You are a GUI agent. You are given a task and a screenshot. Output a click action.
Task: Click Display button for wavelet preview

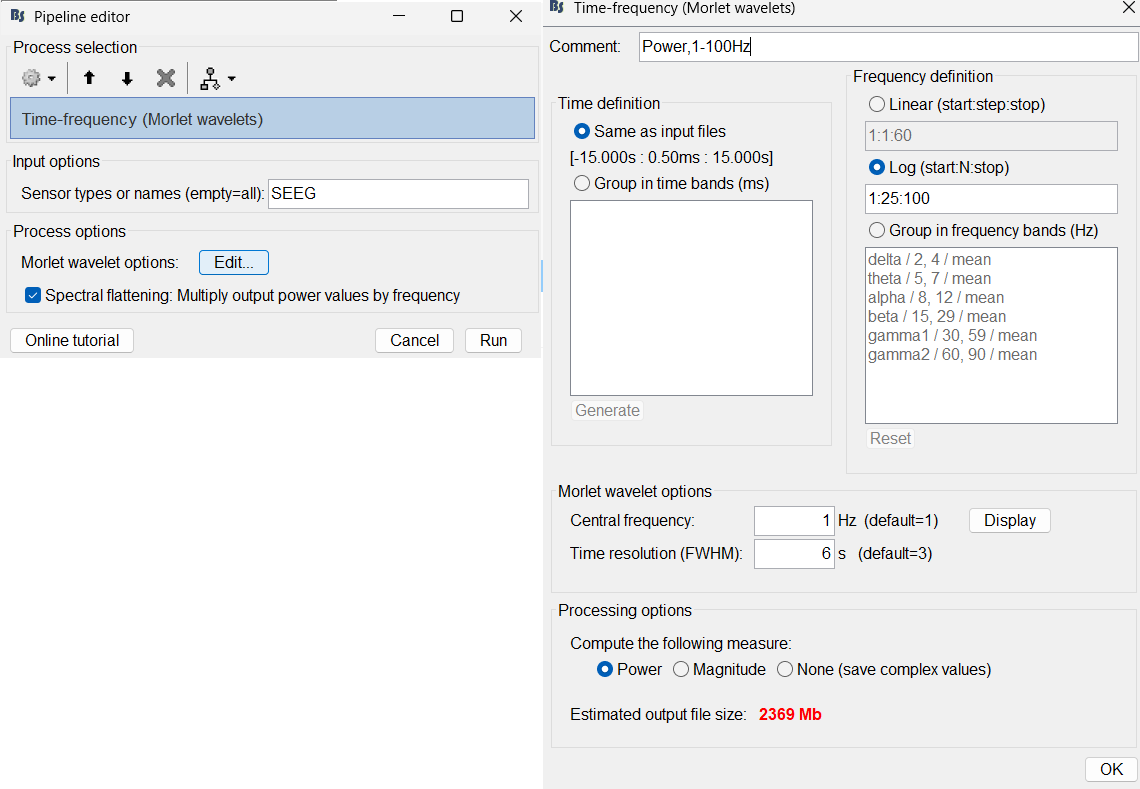pyautogui.click(x=1009, y=521)
